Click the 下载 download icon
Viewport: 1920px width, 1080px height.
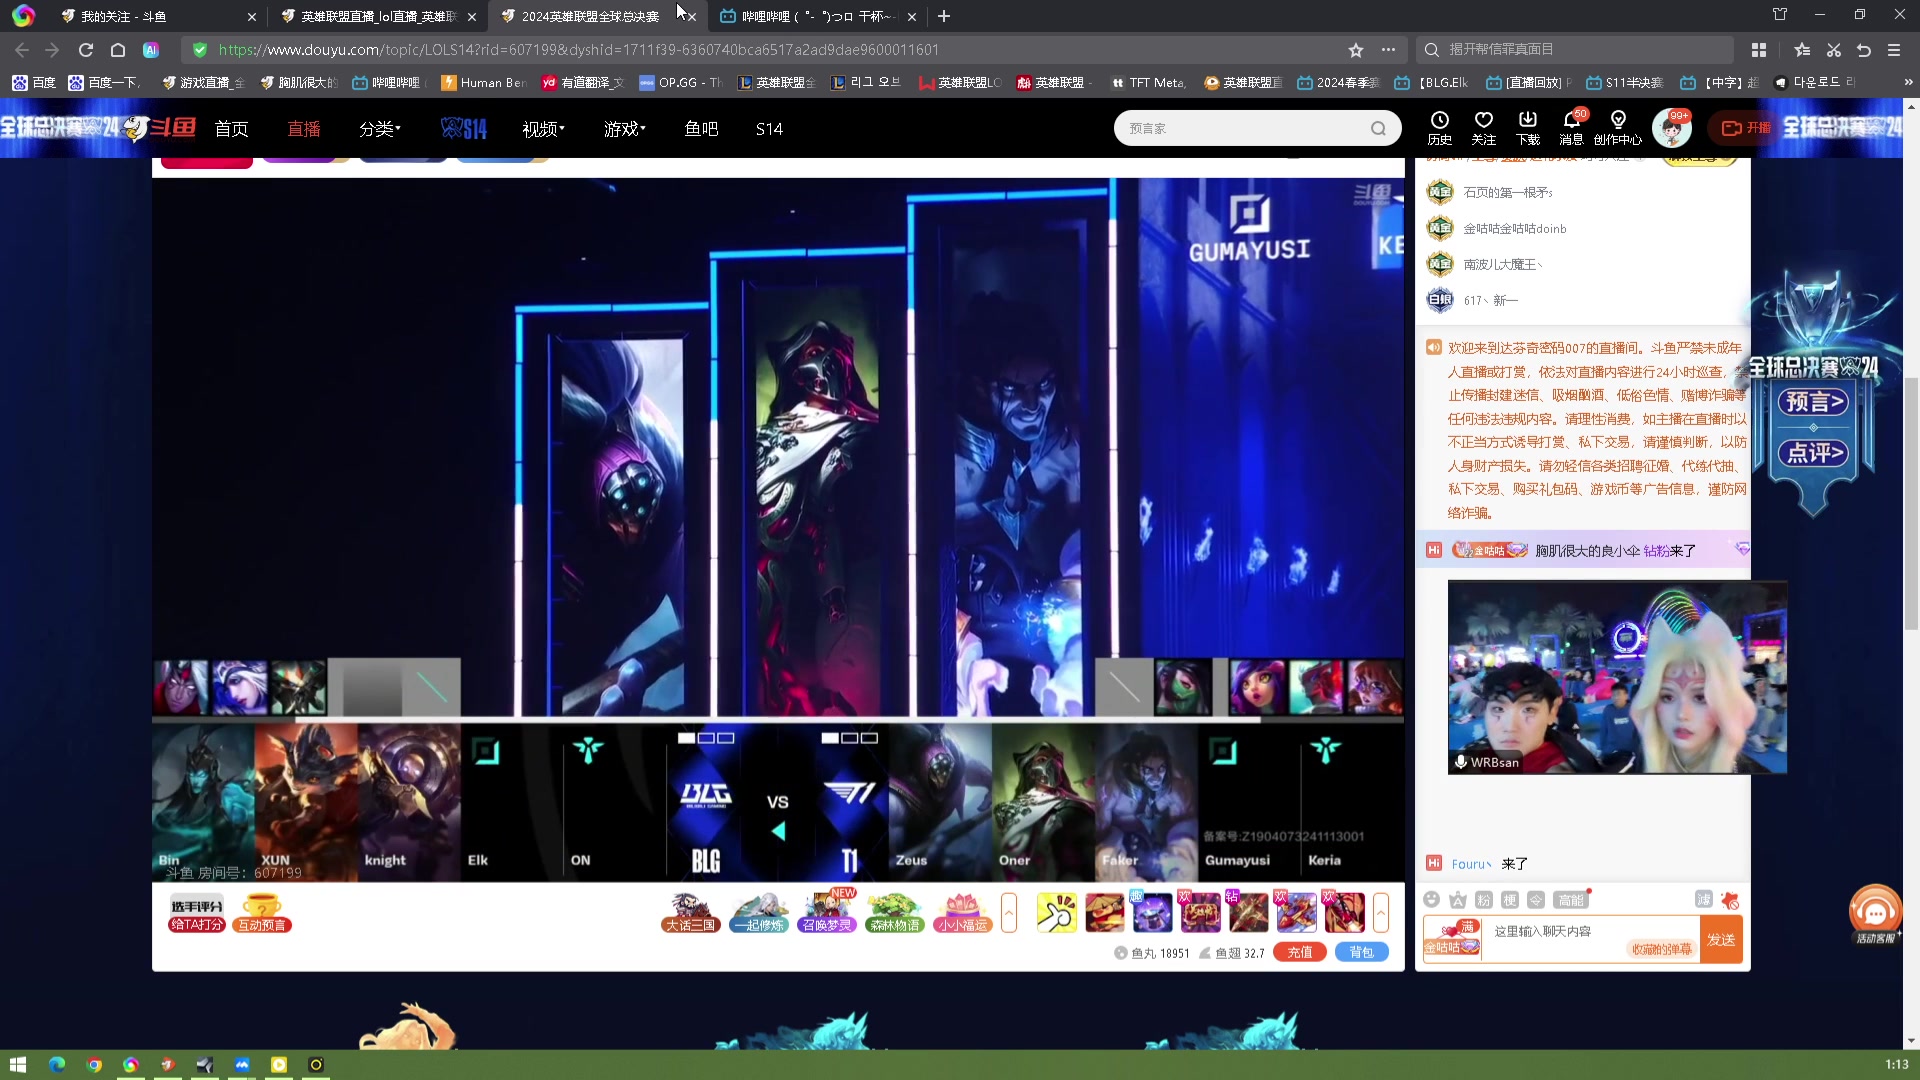[1527, 128]
